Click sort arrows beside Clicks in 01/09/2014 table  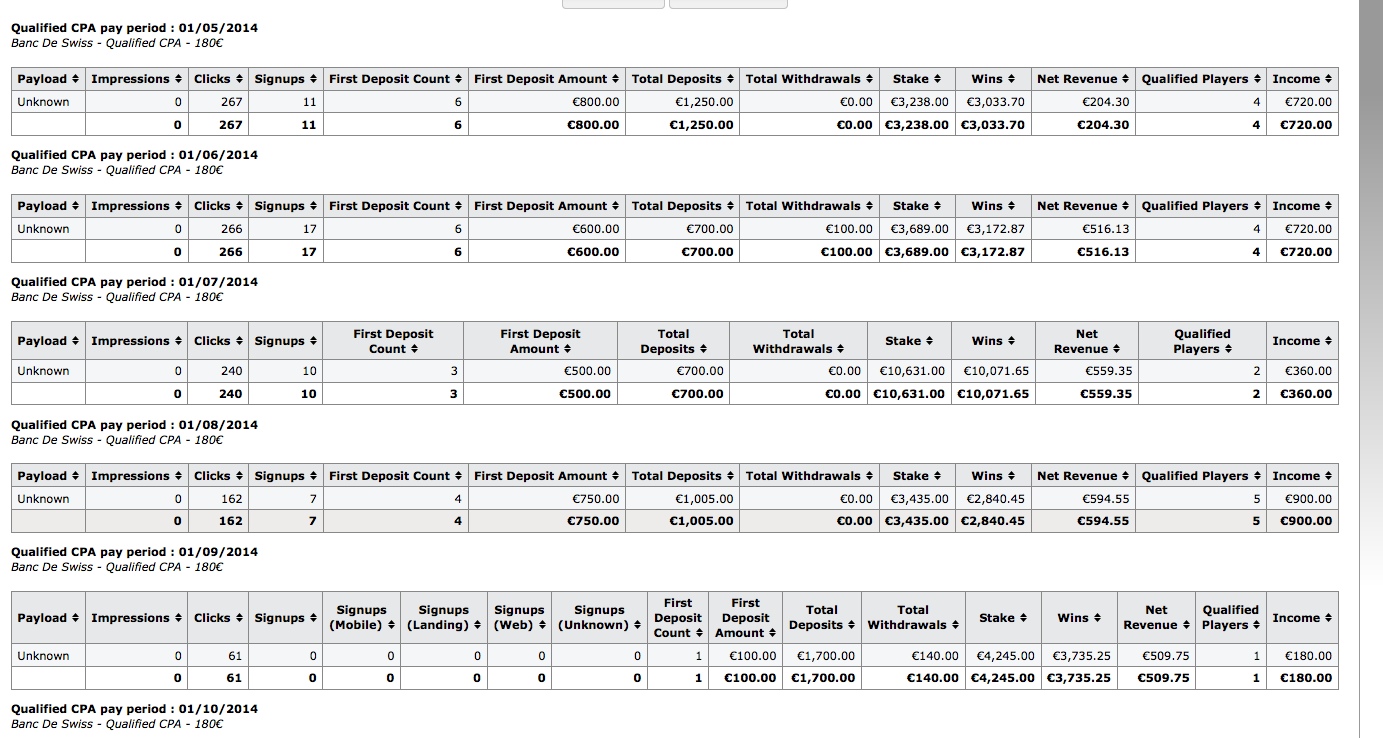[239, 618]
